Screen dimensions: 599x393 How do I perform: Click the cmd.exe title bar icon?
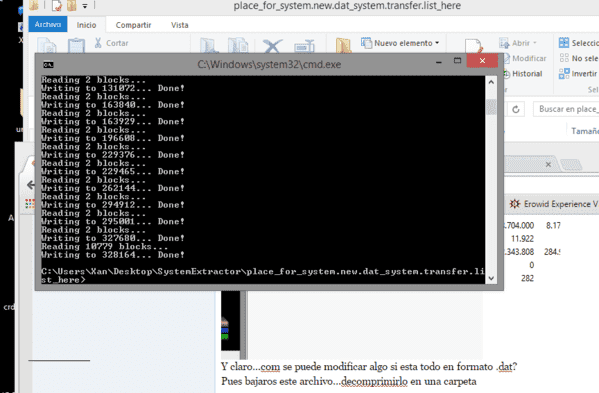(48, 65)
